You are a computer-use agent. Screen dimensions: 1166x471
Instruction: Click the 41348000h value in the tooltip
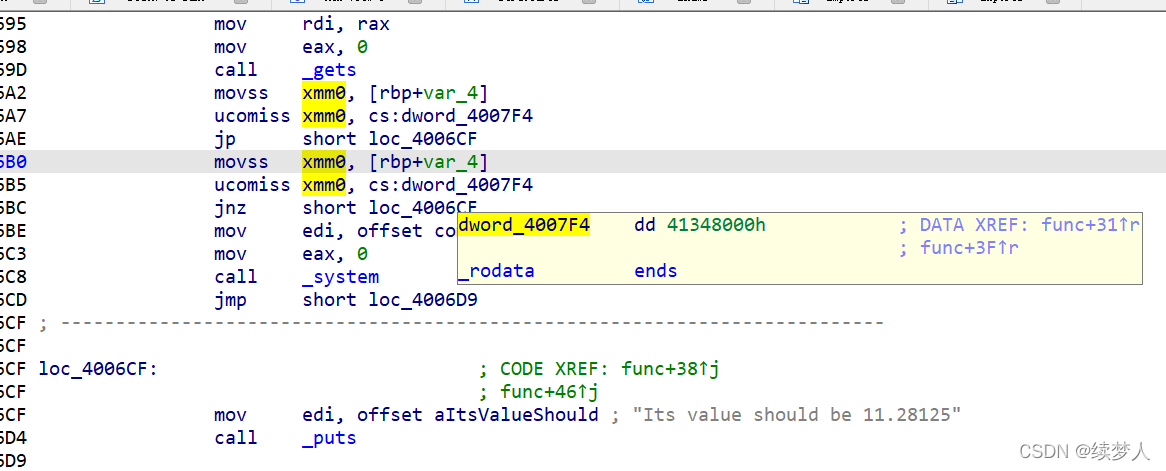click(x=715, y=225)
